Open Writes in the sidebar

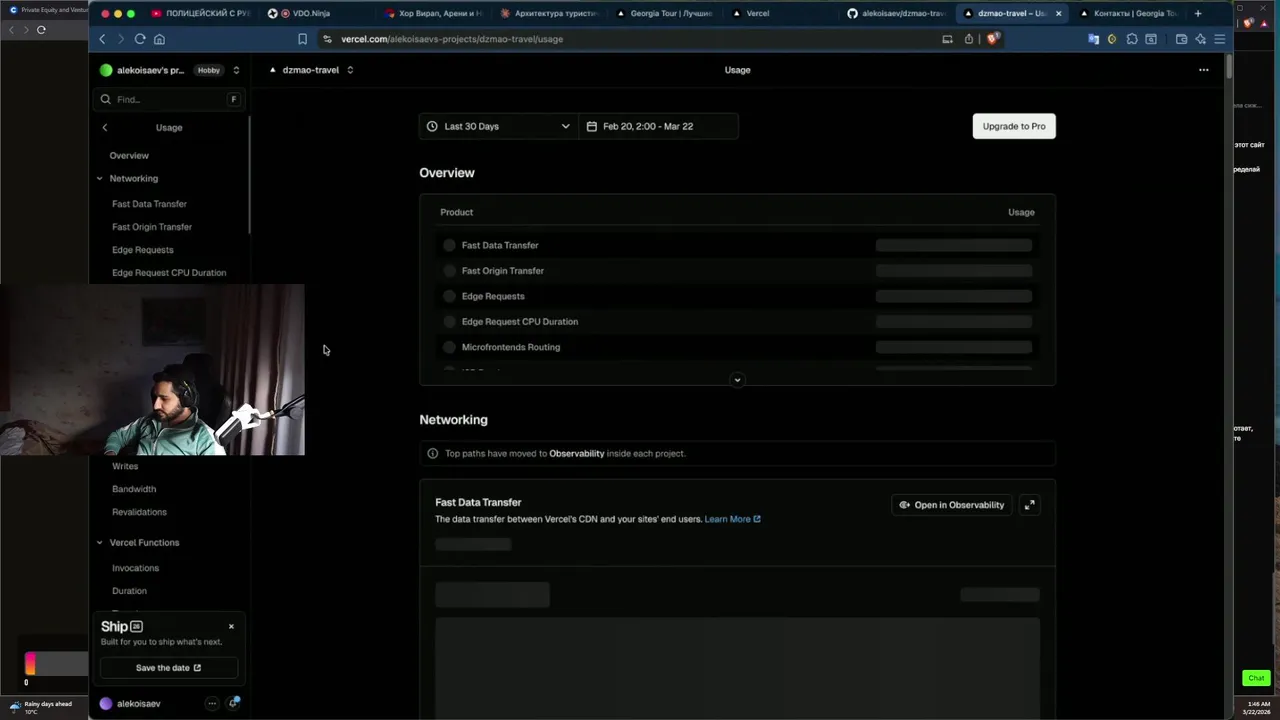tap(125, 466)
